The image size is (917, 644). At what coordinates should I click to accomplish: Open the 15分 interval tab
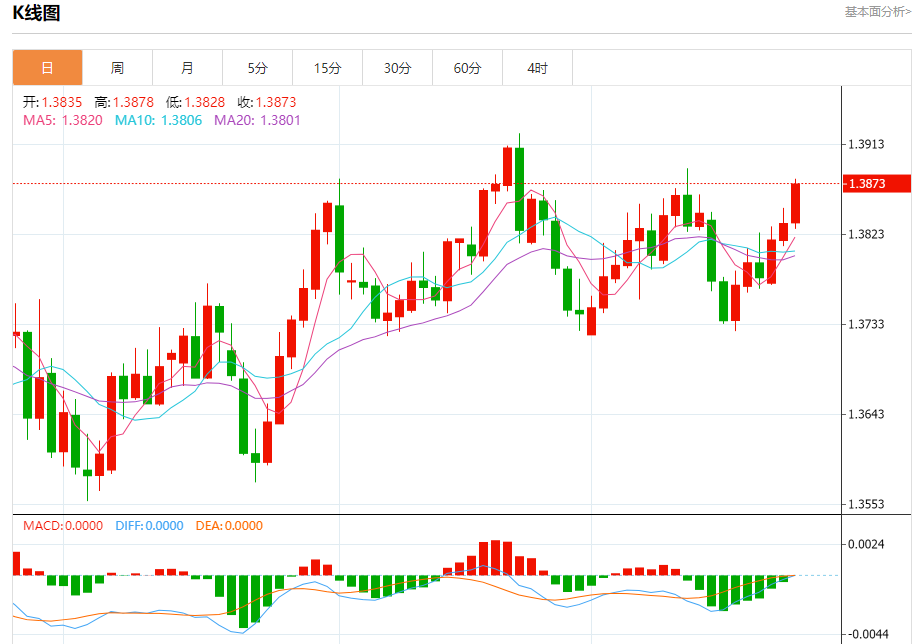click(328, 68)
